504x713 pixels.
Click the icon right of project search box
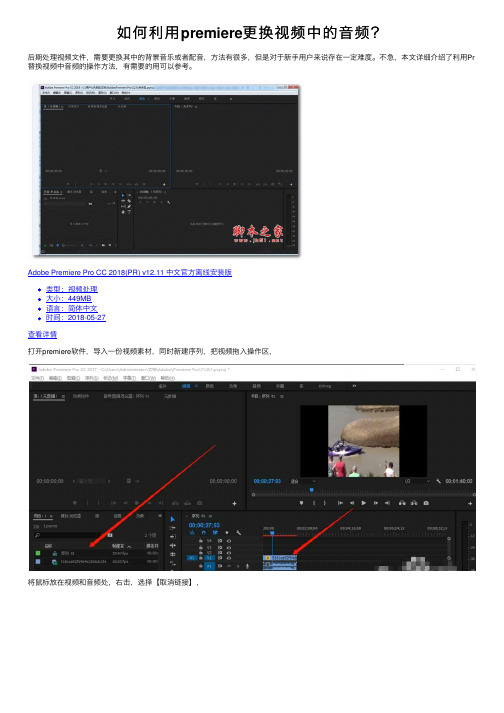point(110,535)
